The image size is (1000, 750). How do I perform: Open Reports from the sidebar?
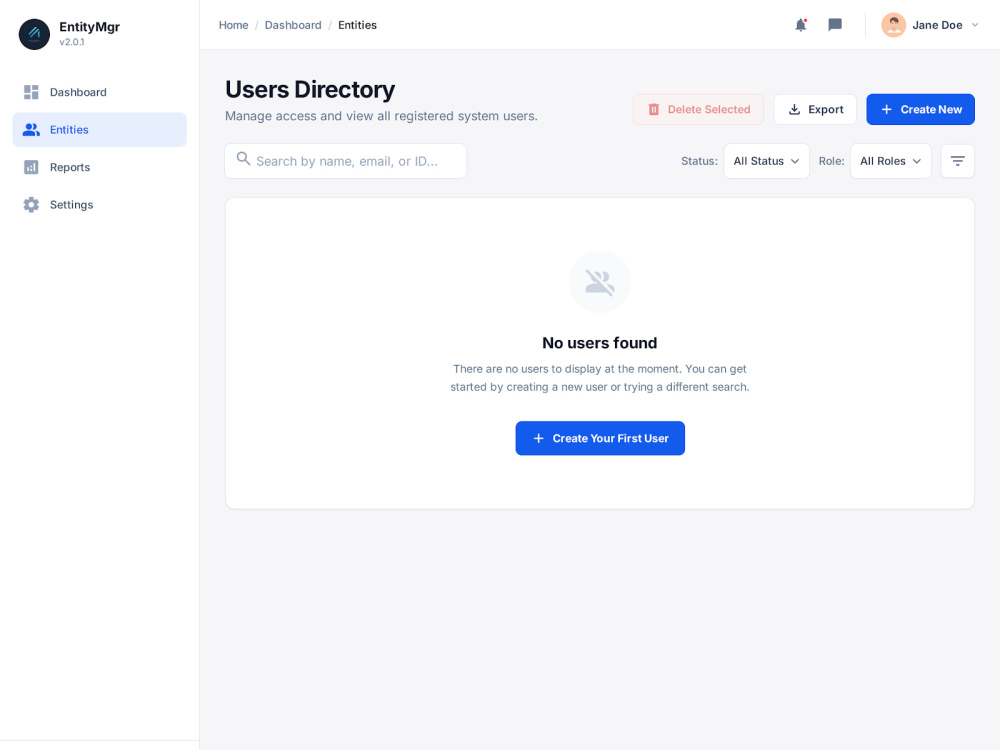tap(31, 167)
